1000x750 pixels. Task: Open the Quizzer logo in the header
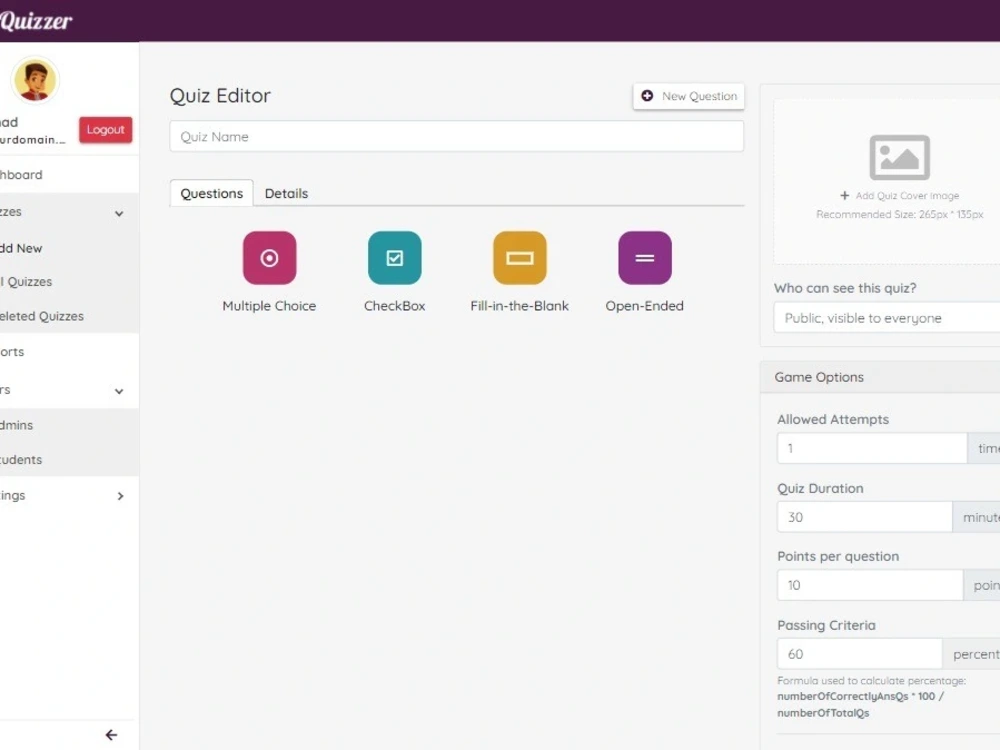point(35,20)
